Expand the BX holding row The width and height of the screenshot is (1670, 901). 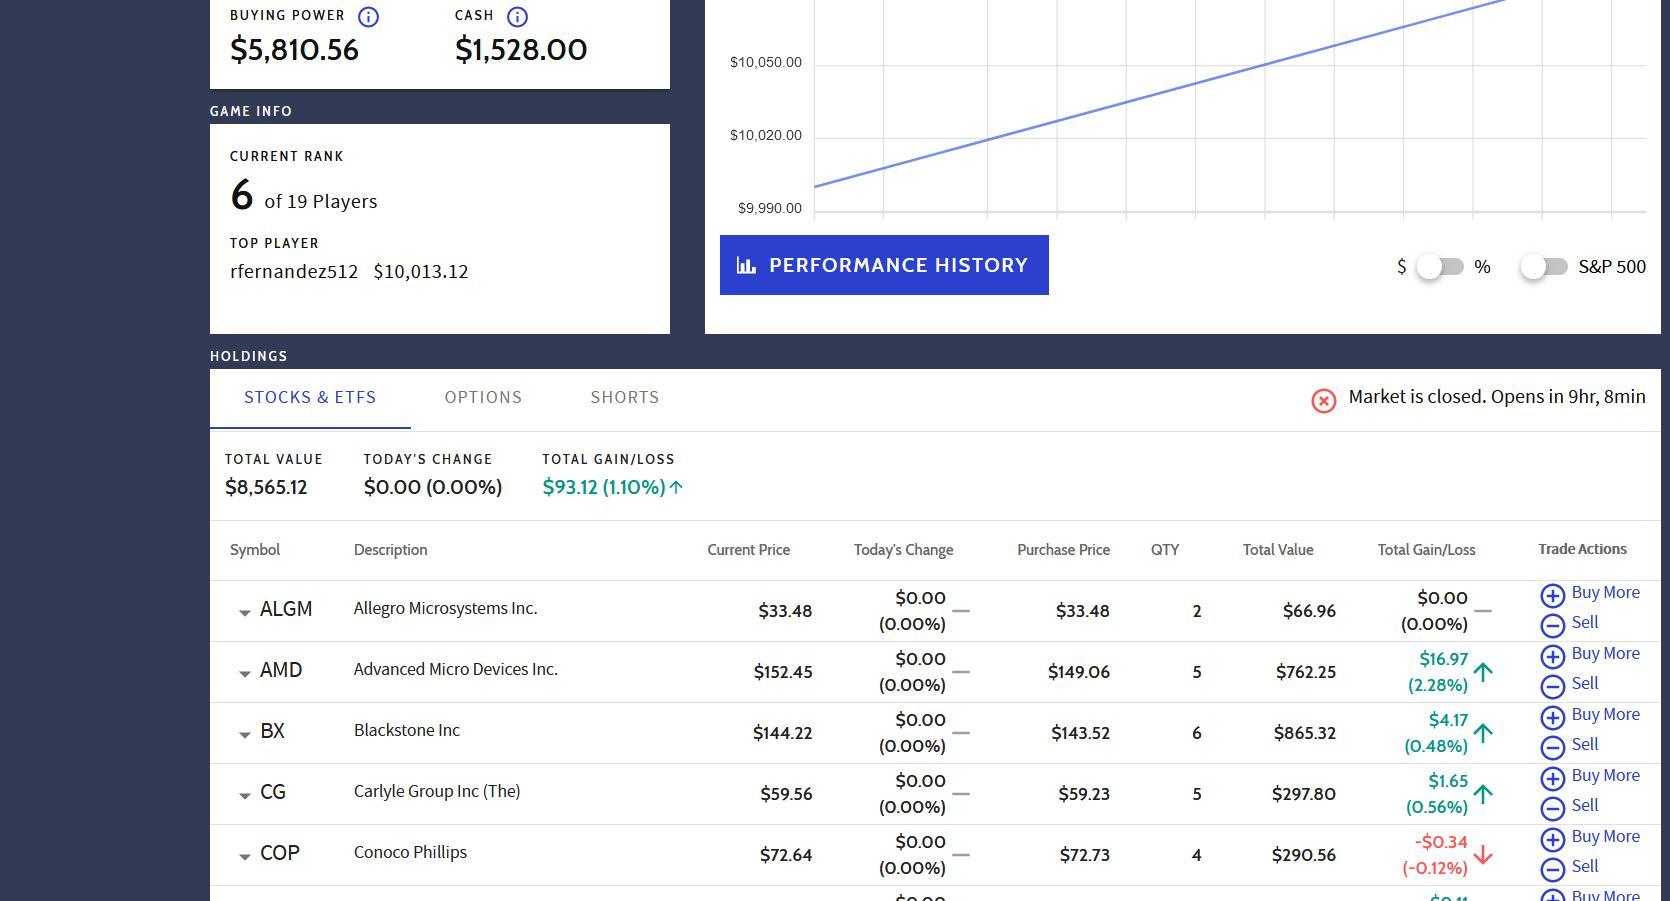pos(244,734)
